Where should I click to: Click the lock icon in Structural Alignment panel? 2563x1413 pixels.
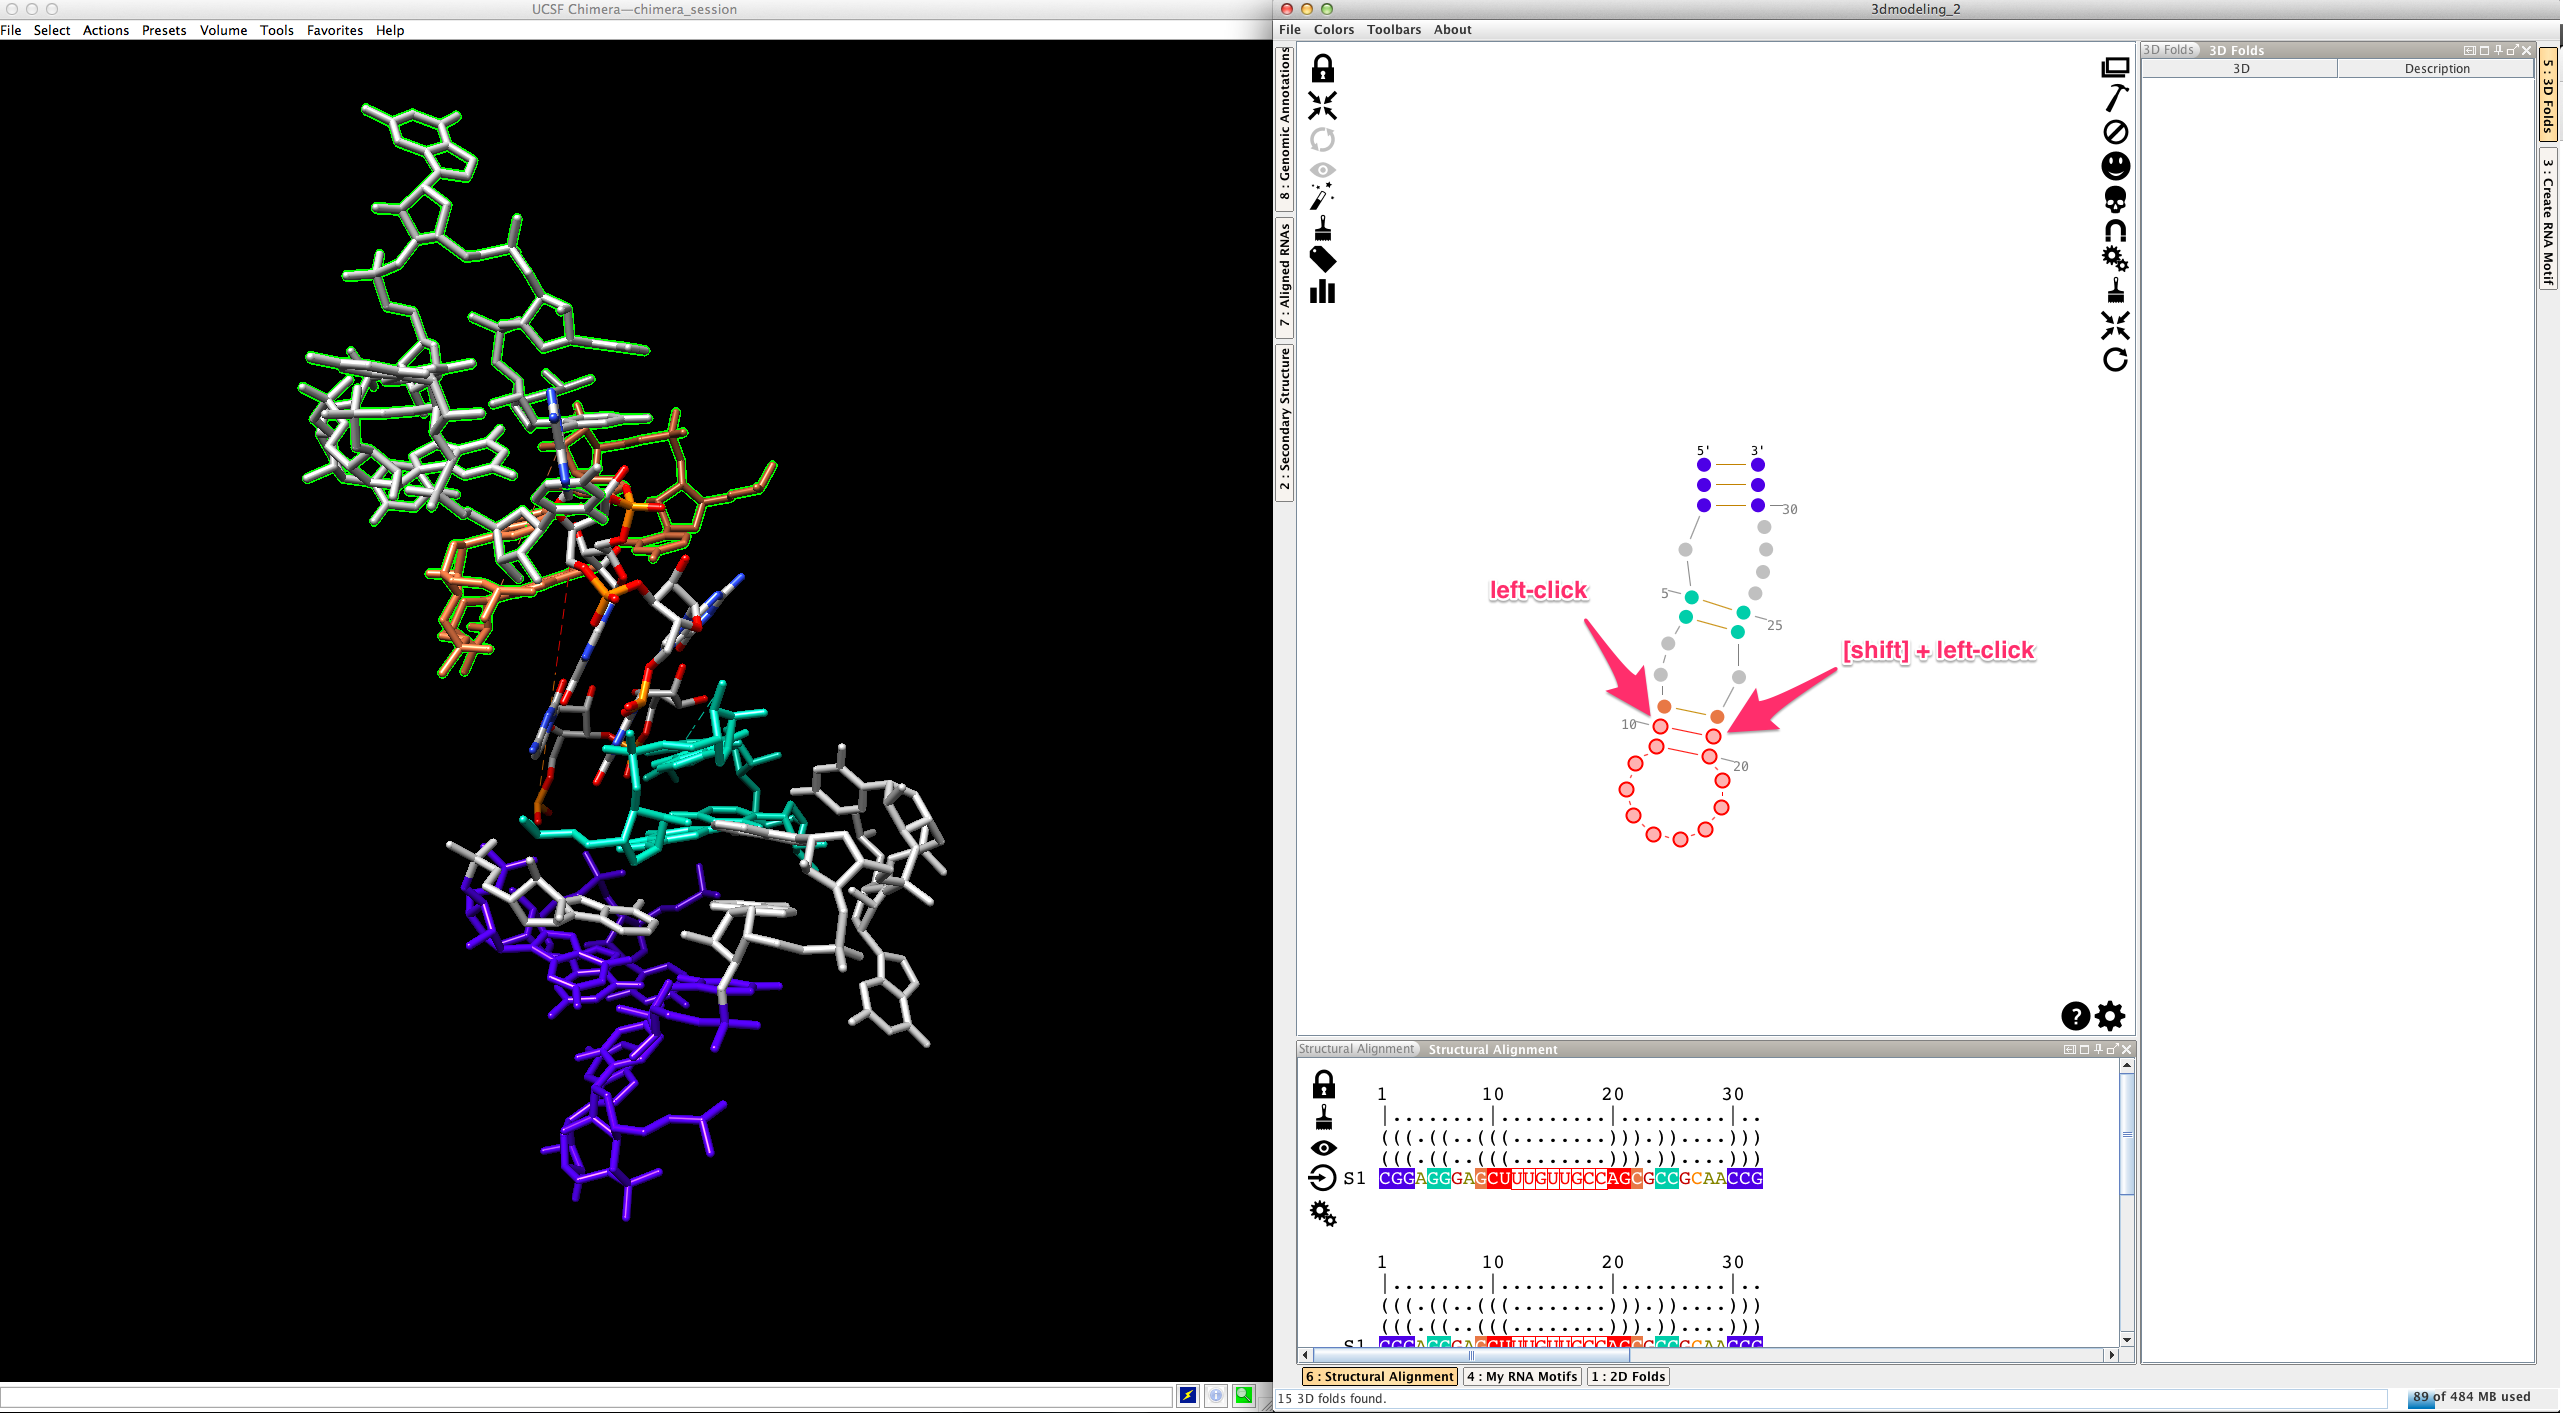1323,1084
